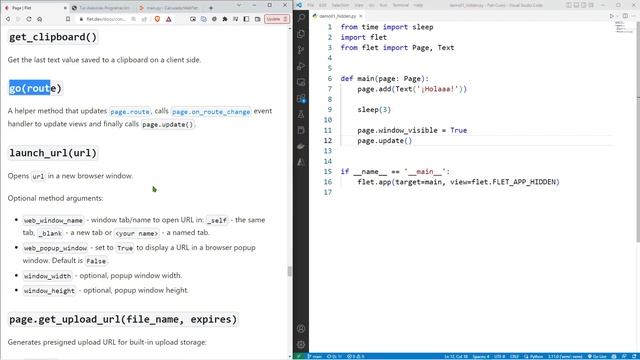Screen dimensions: 640x360
Task: Open Remote Explorer view in activity bar
Action: click(x=301, y=82)
